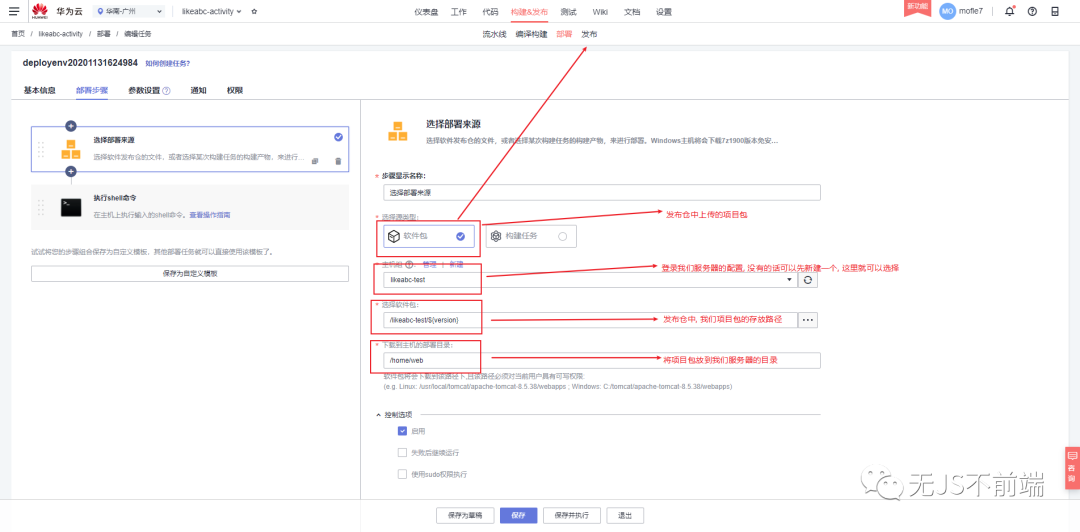
Task: Select the 软件包 source type
Action: click(x=429, y=236)
